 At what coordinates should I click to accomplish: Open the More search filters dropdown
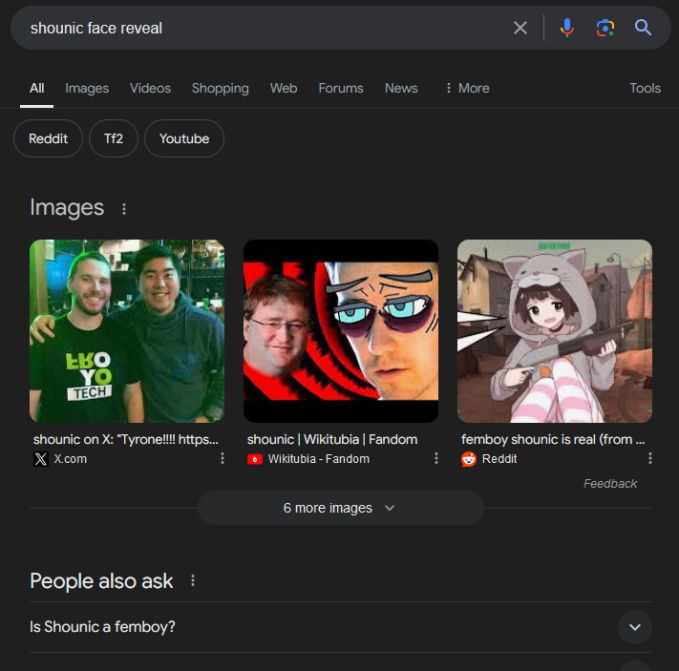(x=466, y=88)
